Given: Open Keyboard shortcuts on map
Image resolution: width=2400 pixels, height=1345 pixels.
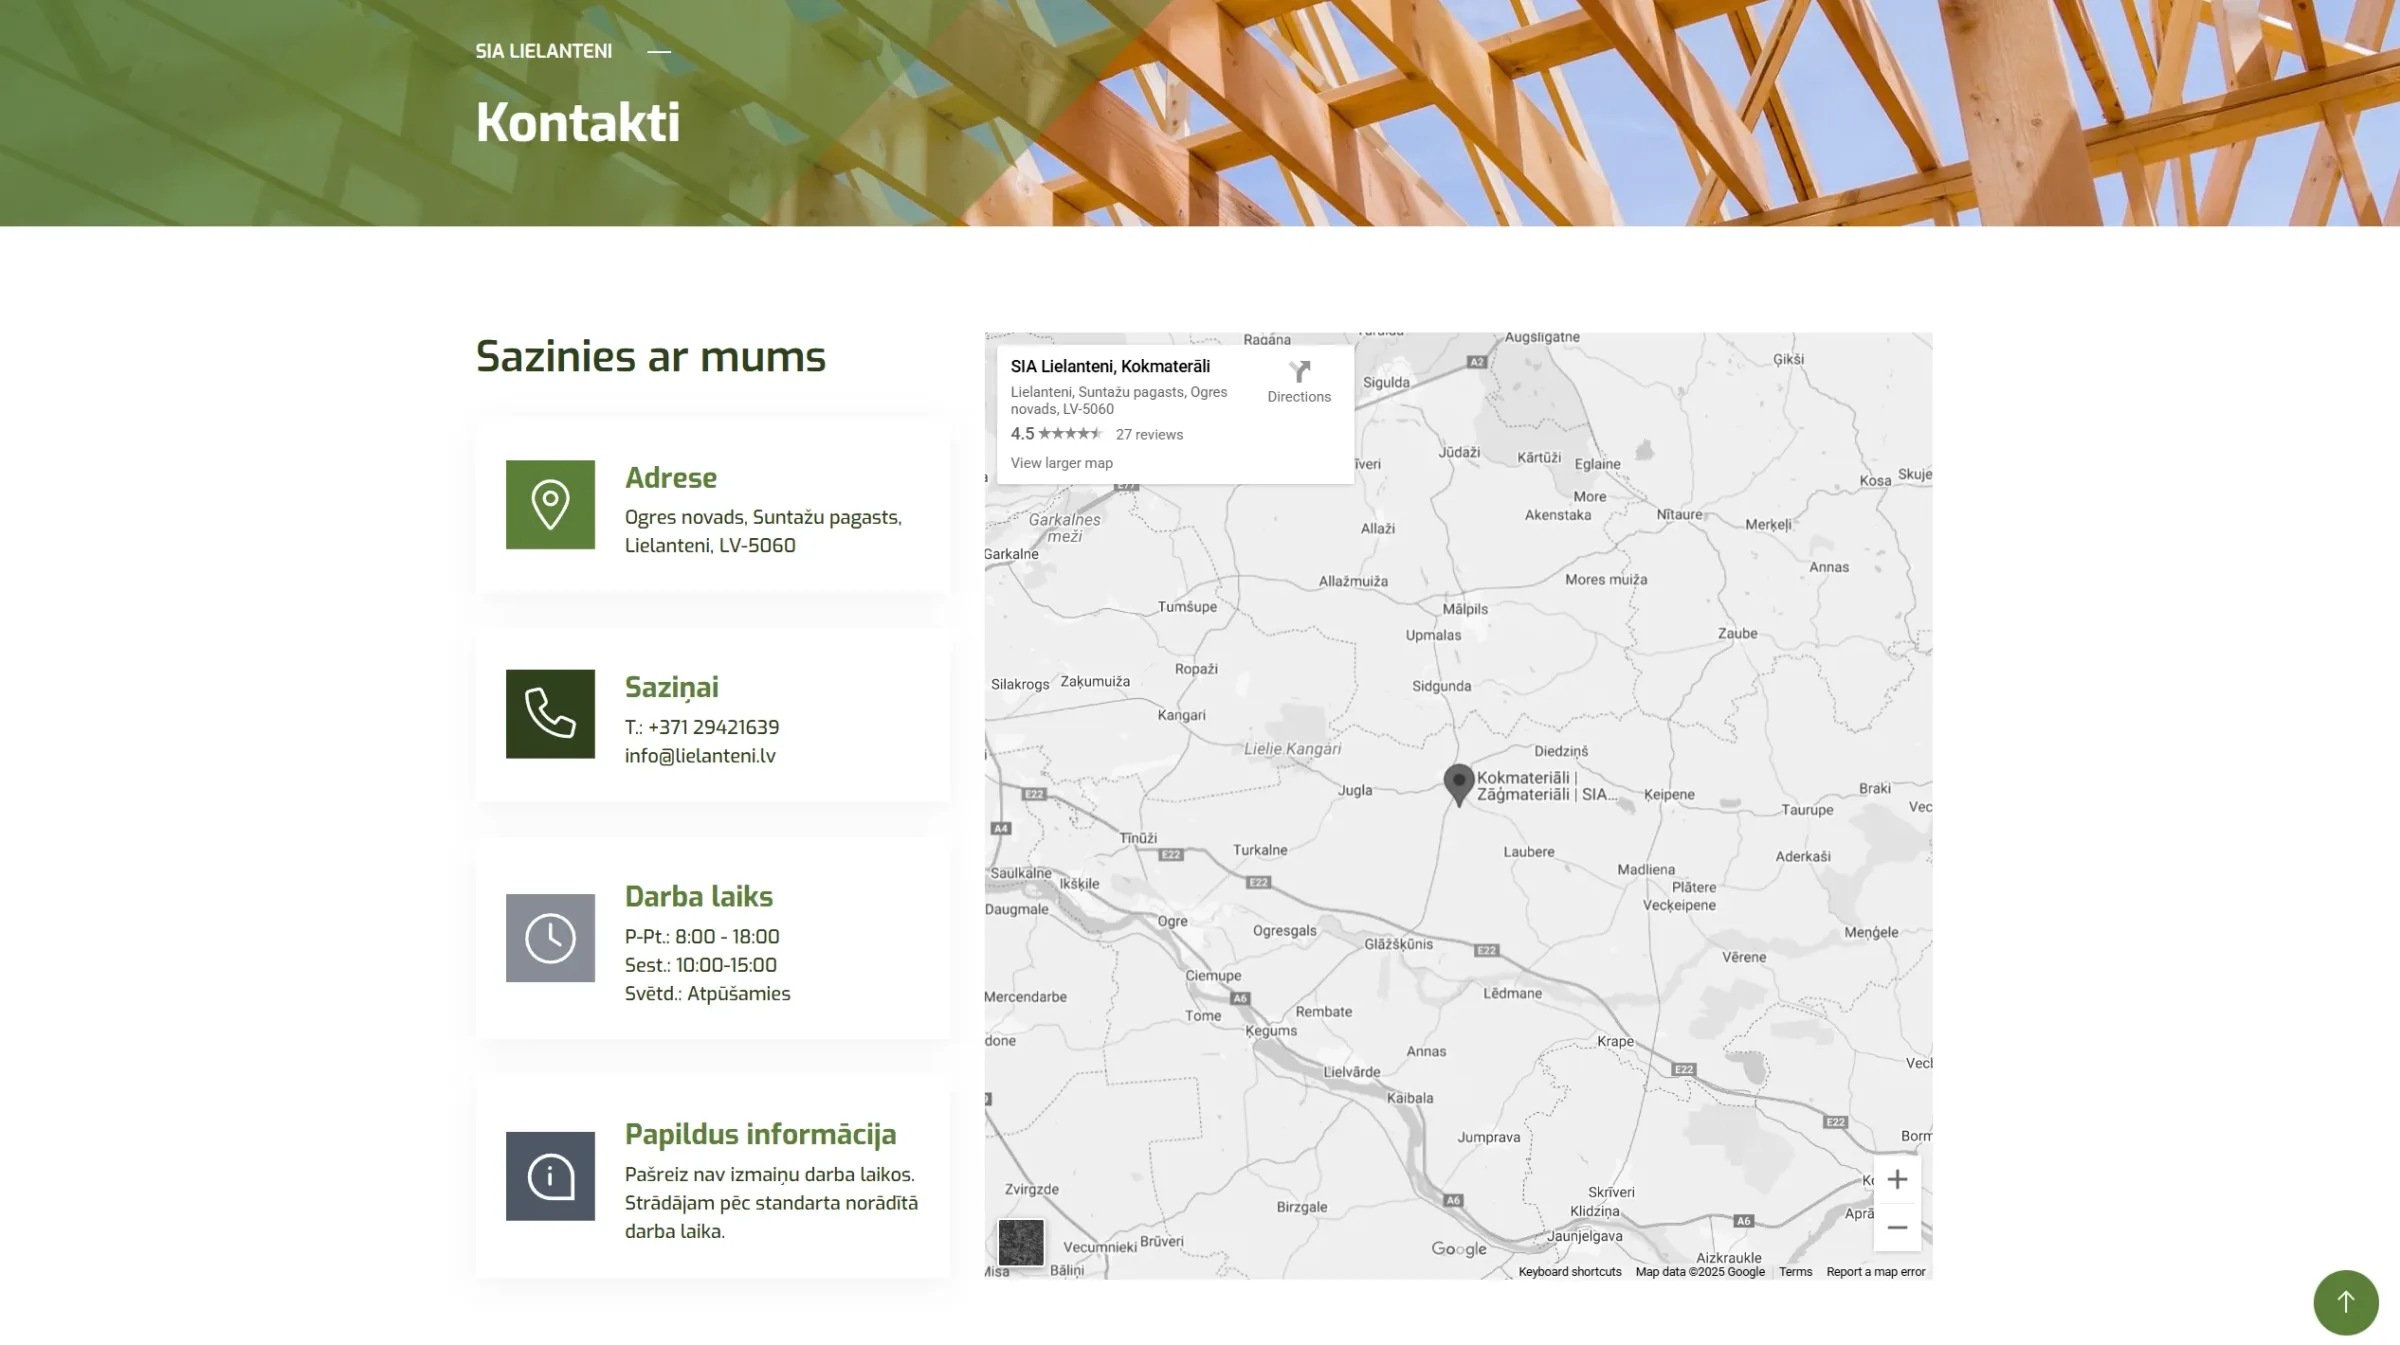Looking at the screenshot, I should pos(1570,1272).
